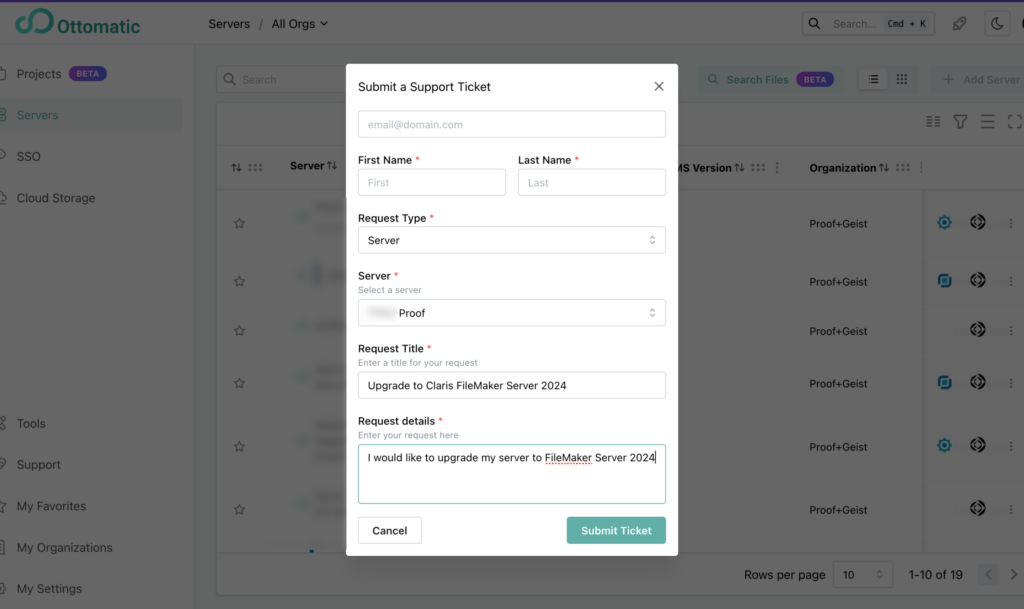This screenshot has height=609, width=1024.
Task: Close the Submit a Support Ticket dialog
Action: point(658,86)
